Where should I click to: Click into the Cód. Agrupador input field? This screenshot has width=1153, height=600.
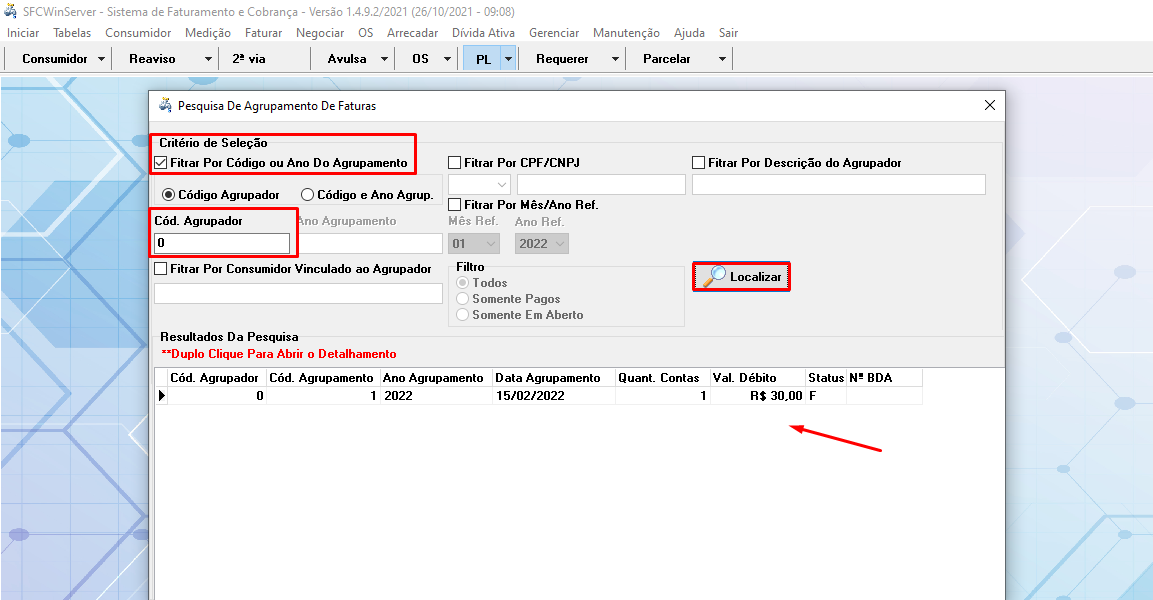click(x=222, y=243)
